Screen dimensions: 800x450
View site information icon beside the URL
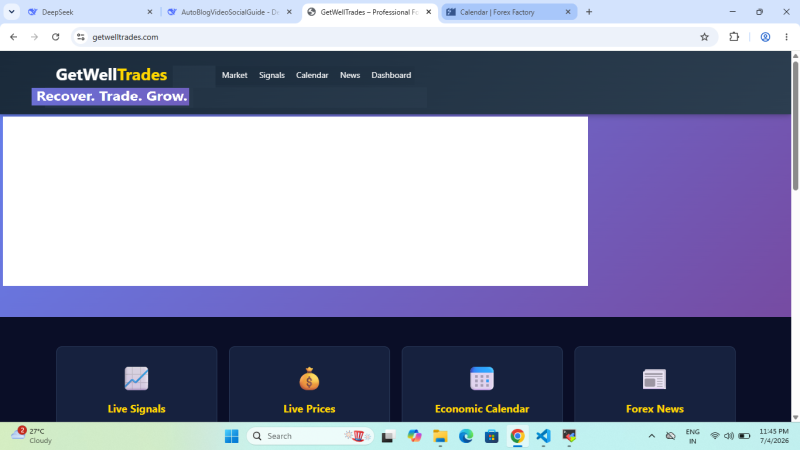coord(81,37)
